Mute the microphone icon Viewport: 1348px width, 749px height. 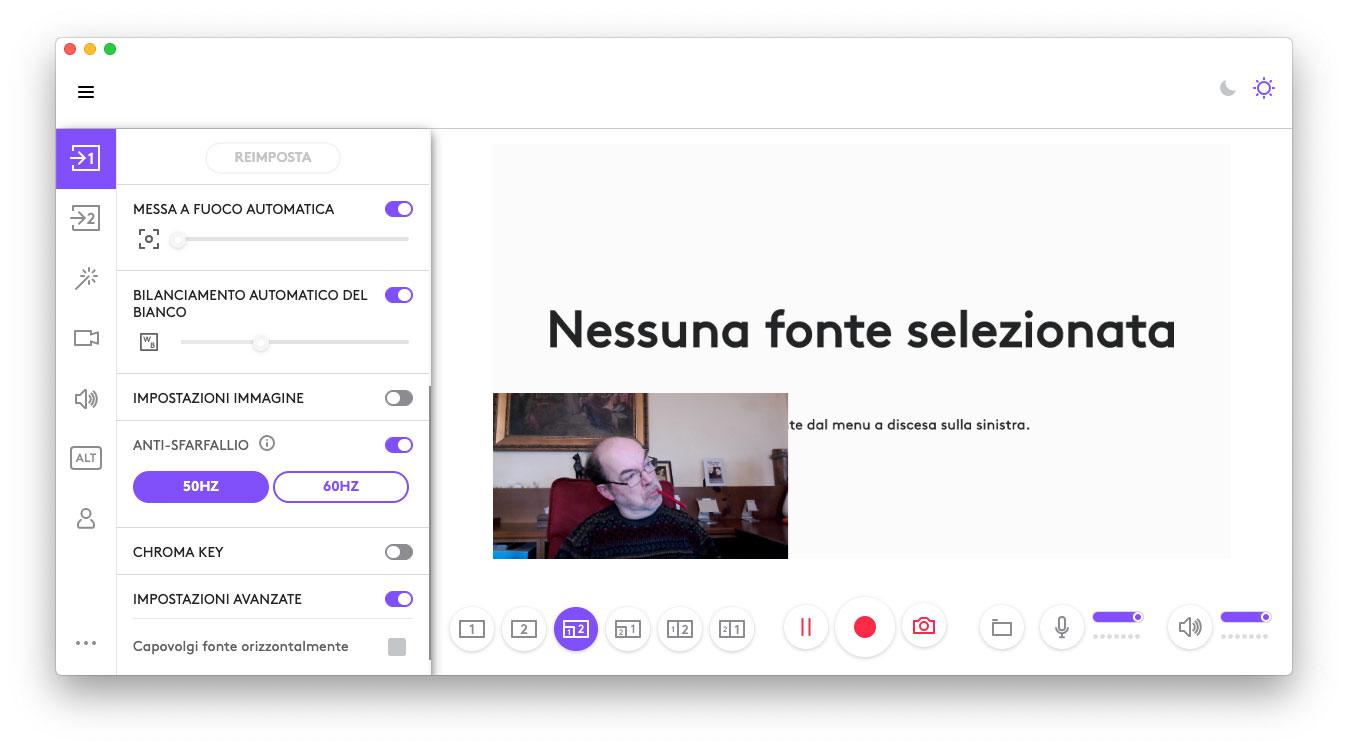point(1062,628)
